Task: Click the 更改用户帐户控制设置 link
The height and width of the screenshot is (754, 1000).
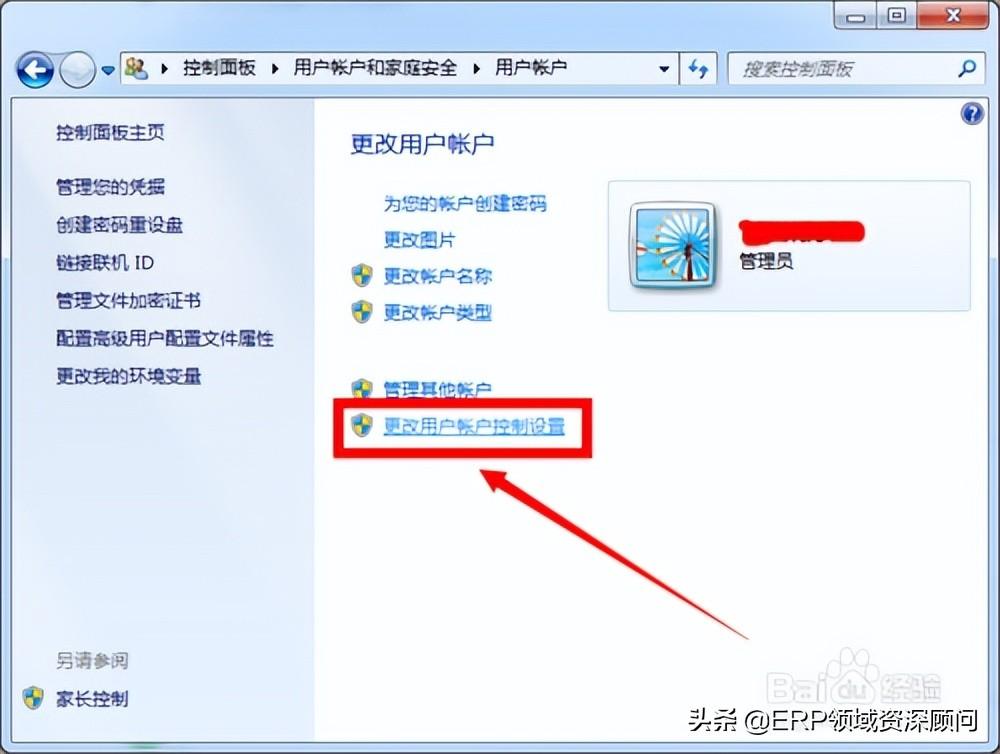Action: 474,425
